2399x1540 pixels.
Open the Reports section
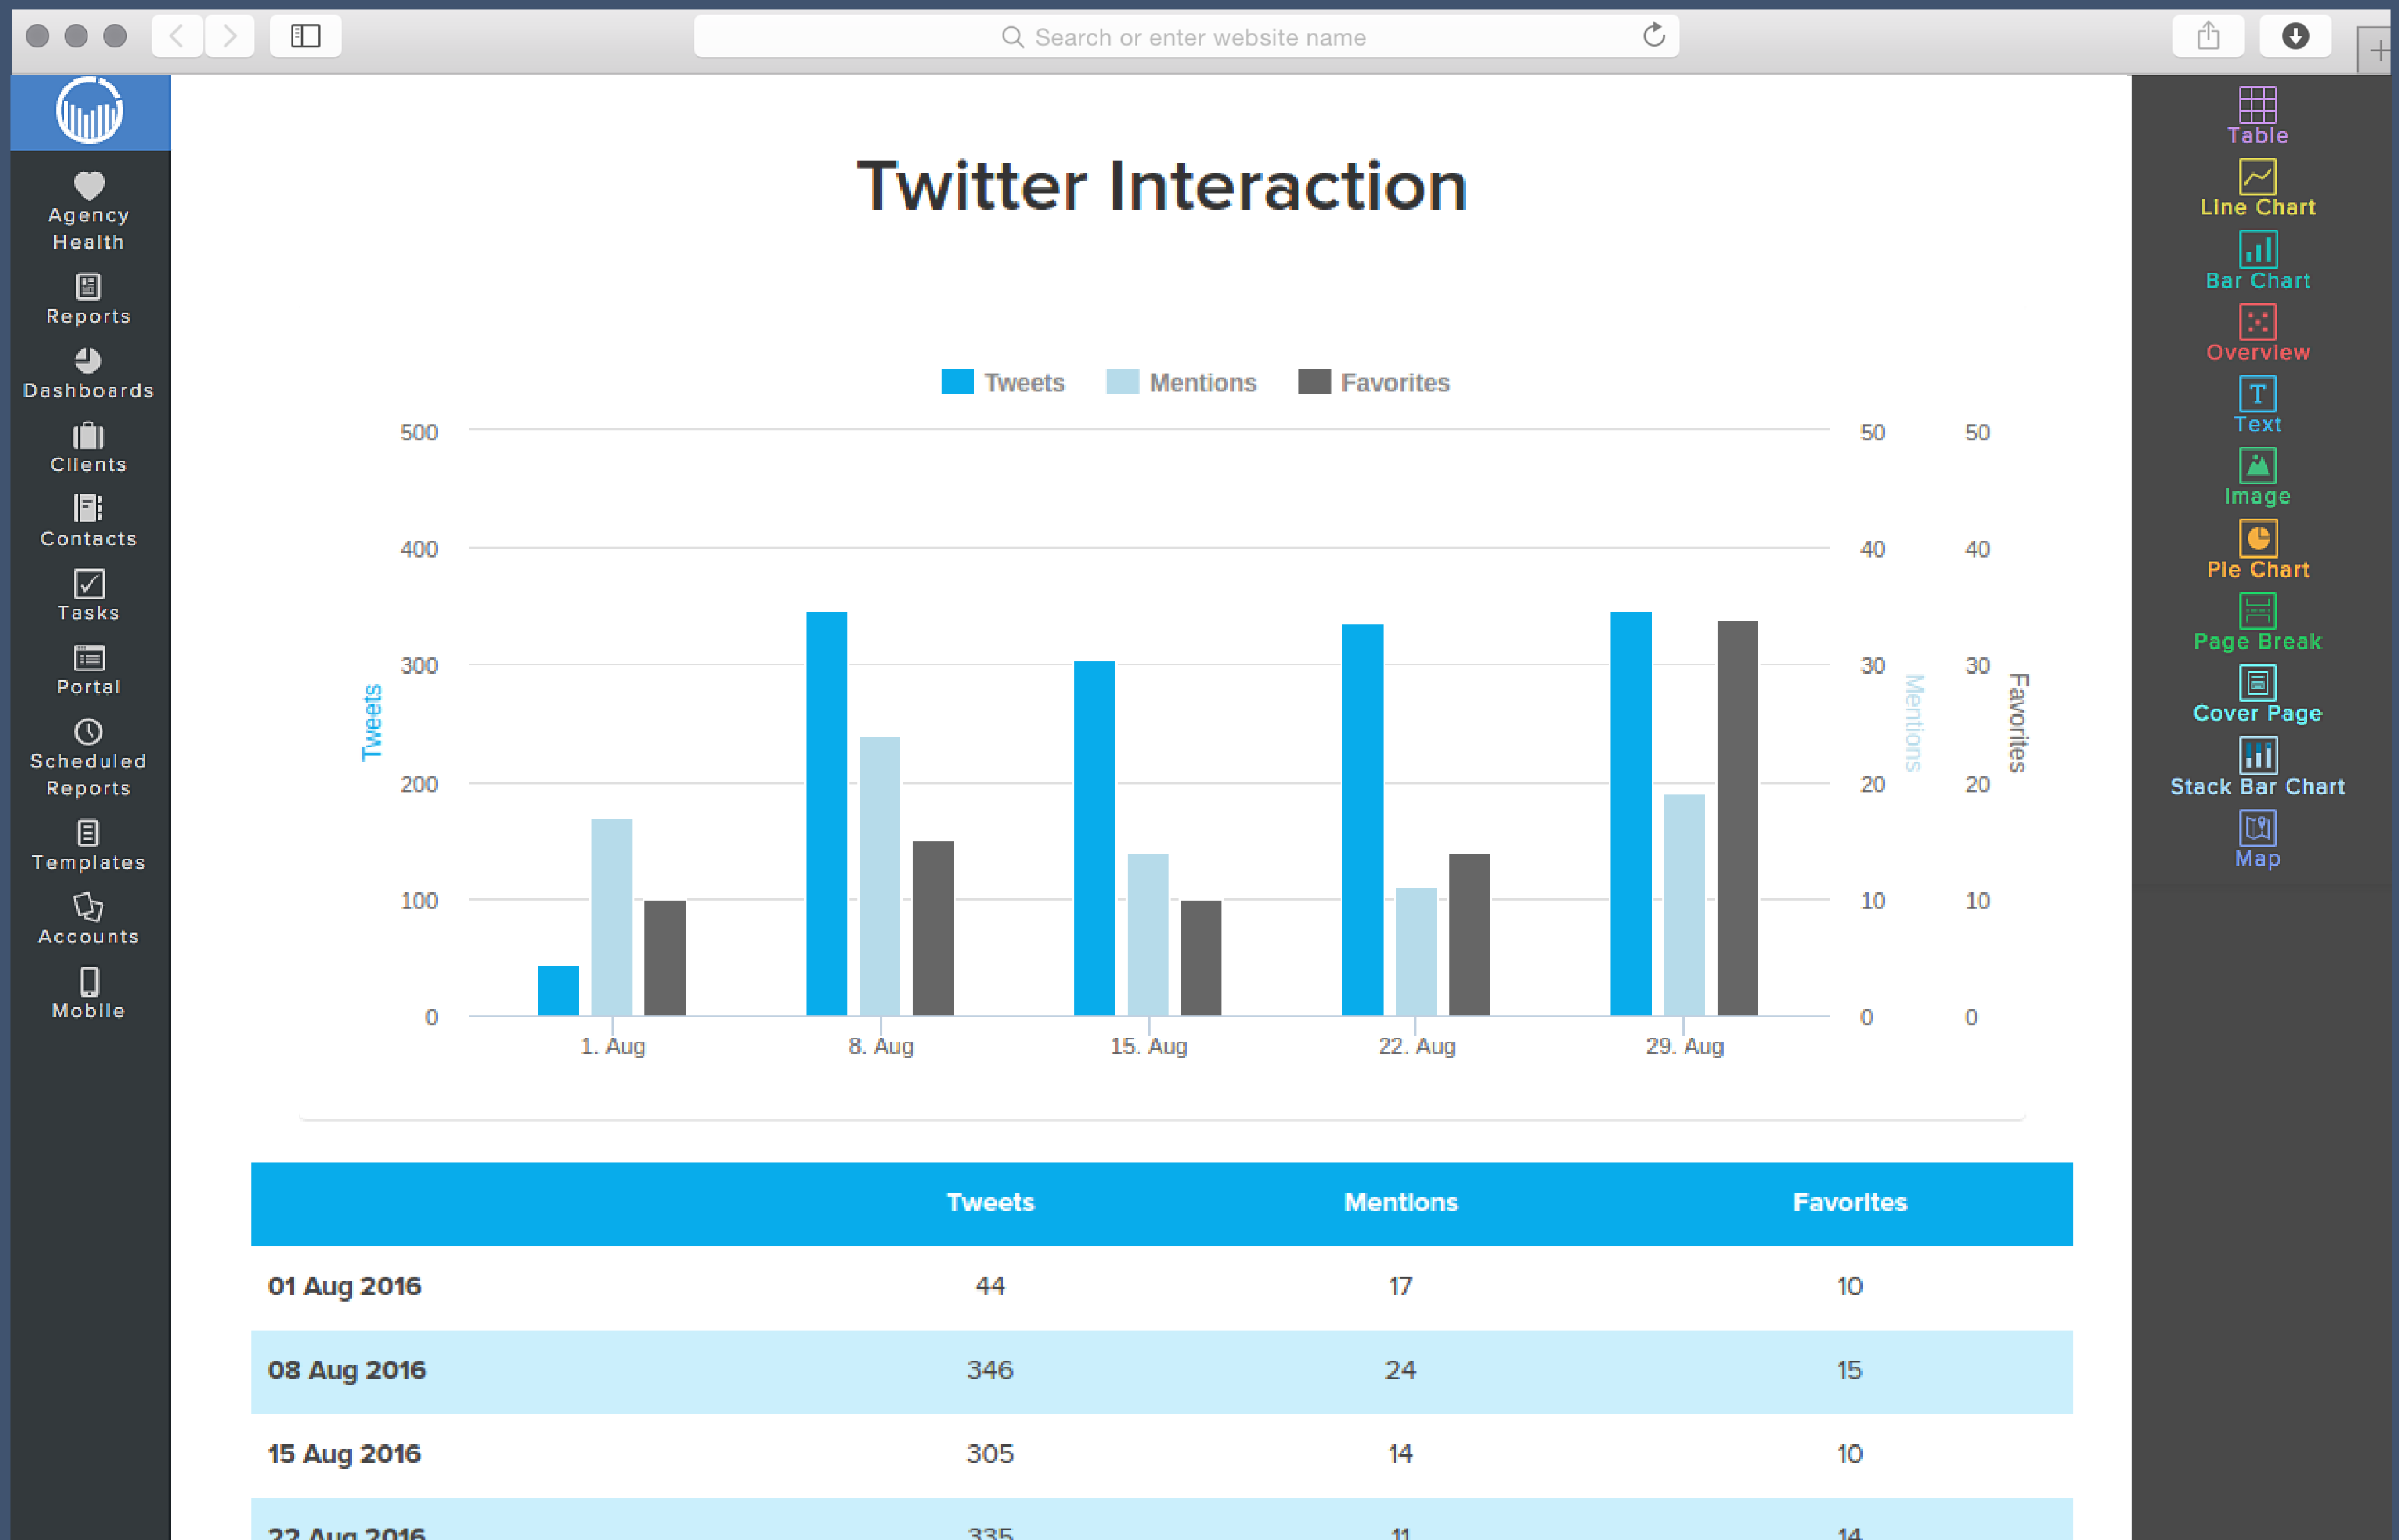point(88,300)
